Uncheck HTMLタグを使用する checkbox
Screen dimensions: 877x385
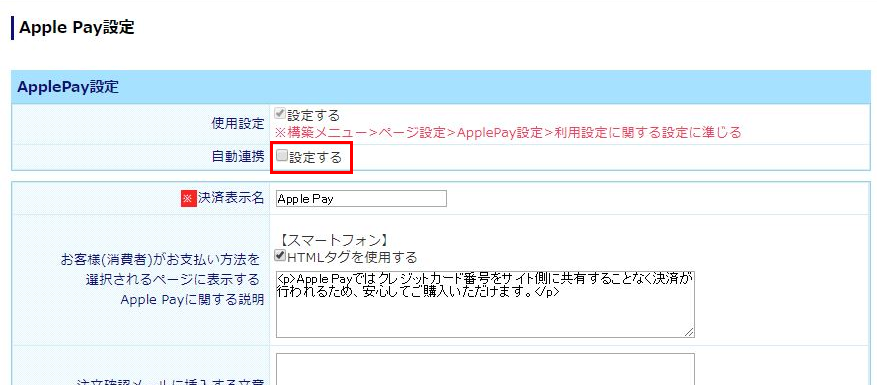tap(280, 256)
